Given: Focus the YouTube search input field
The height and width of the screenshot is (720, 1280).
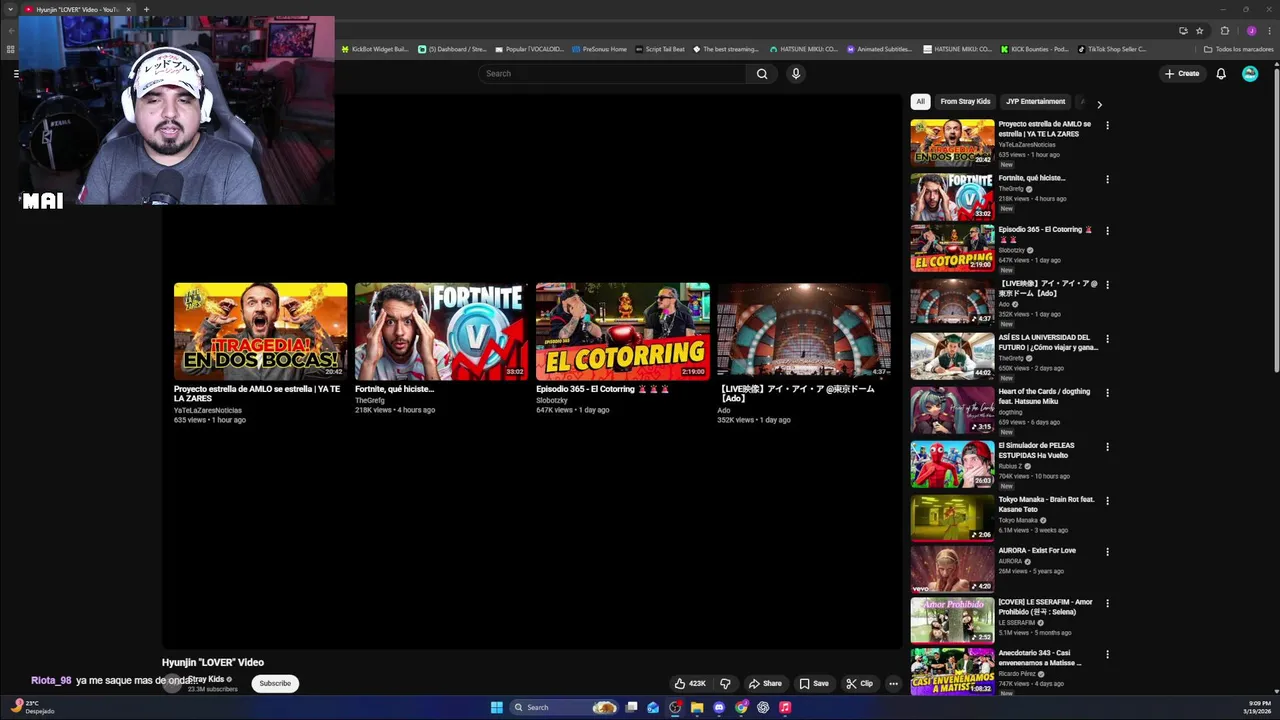Looking at the screenshot, I should [612, 73].
